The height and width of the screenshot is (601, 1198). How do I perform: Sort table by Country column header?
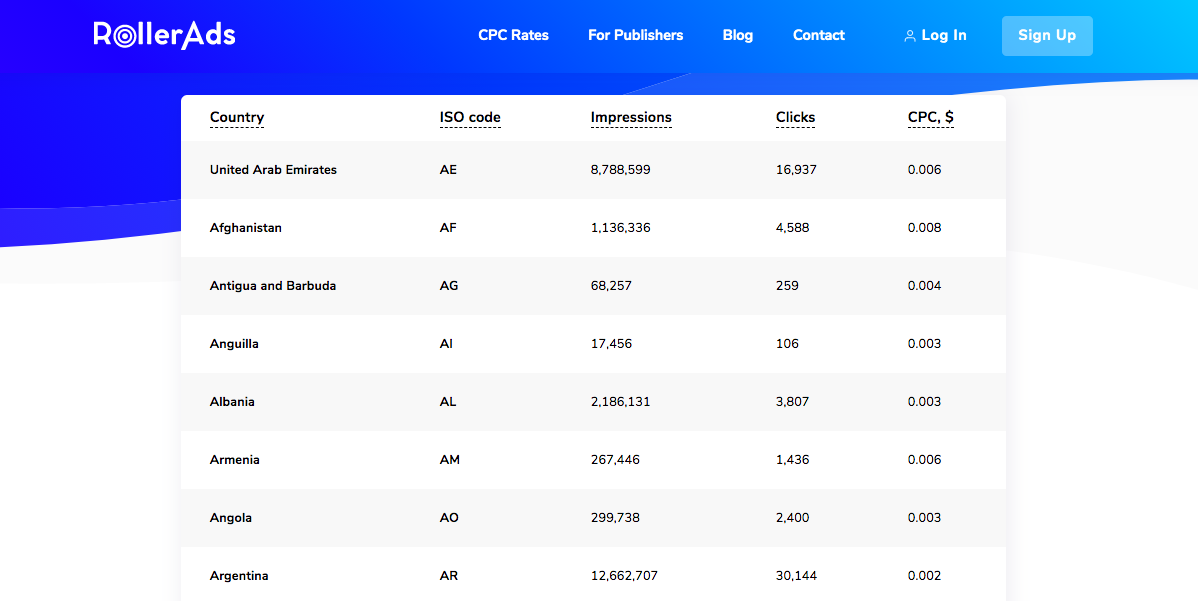[237, 117]
